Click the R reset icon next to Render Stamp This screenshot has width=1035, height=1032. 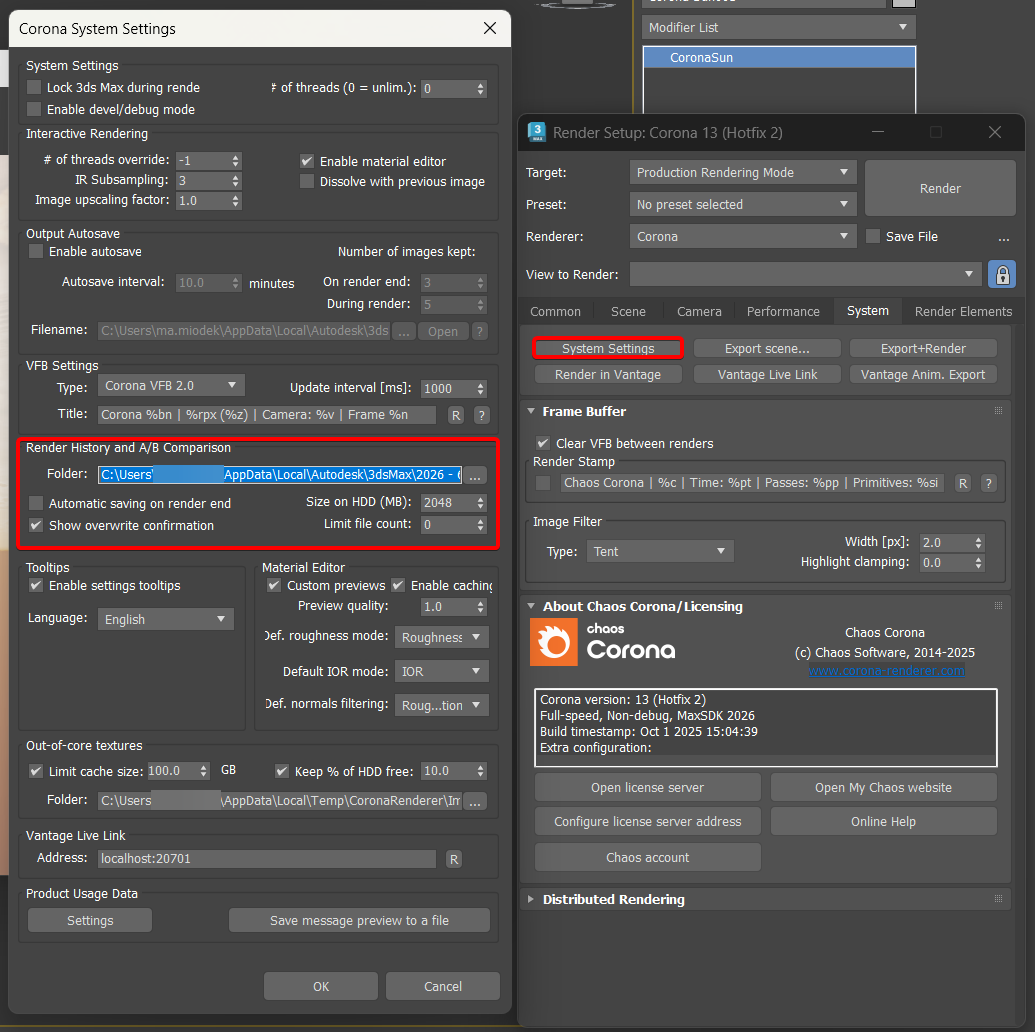coord(962,482)
